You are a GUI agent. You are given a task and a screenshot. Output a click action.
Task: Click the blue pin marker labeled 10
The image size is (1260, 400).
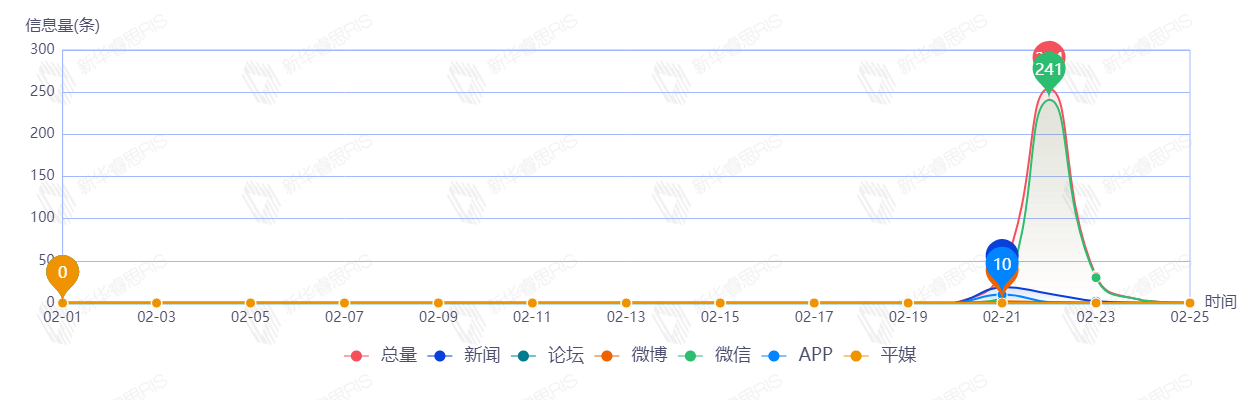pos(1002,264)
